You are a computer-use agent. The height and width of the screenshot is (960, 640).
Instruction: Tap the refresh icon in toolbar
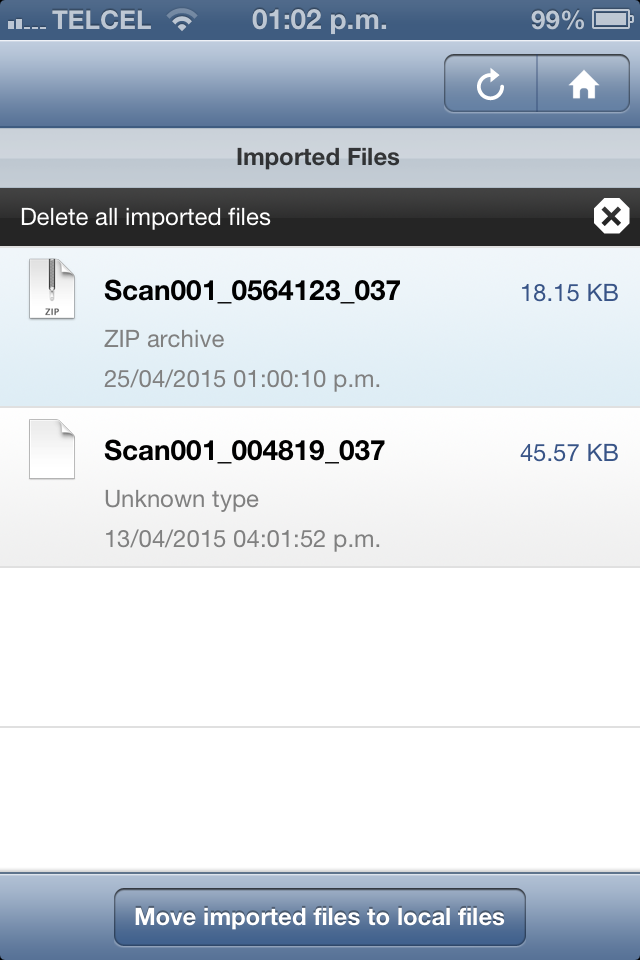click(490, 85)
